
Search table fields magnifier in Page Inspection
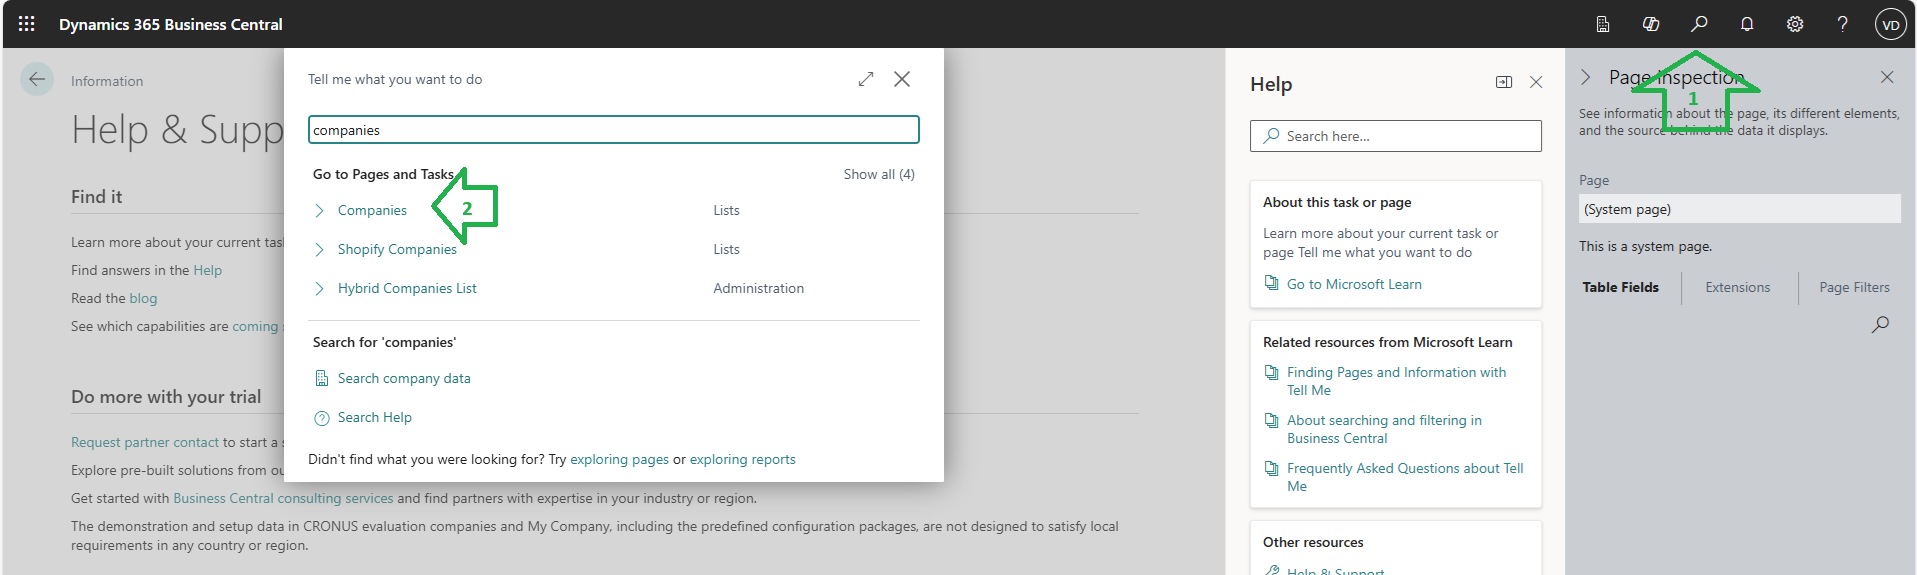pos(1881,324)
